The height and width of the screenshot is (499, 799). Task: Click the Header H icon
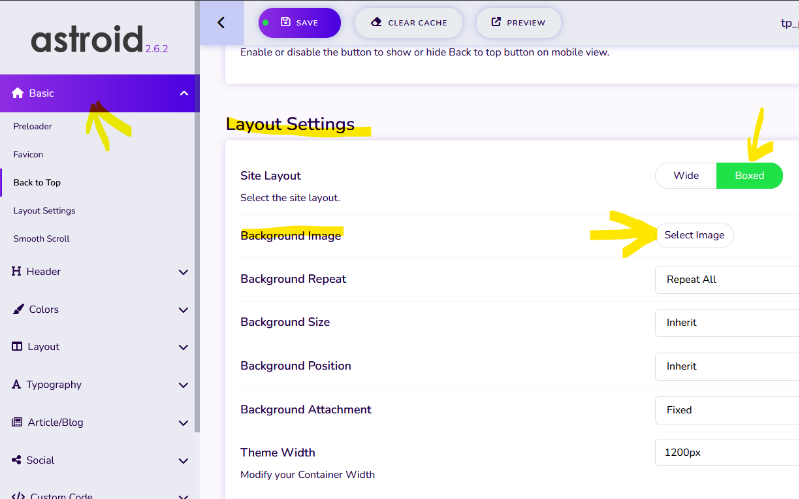(16, 271)
